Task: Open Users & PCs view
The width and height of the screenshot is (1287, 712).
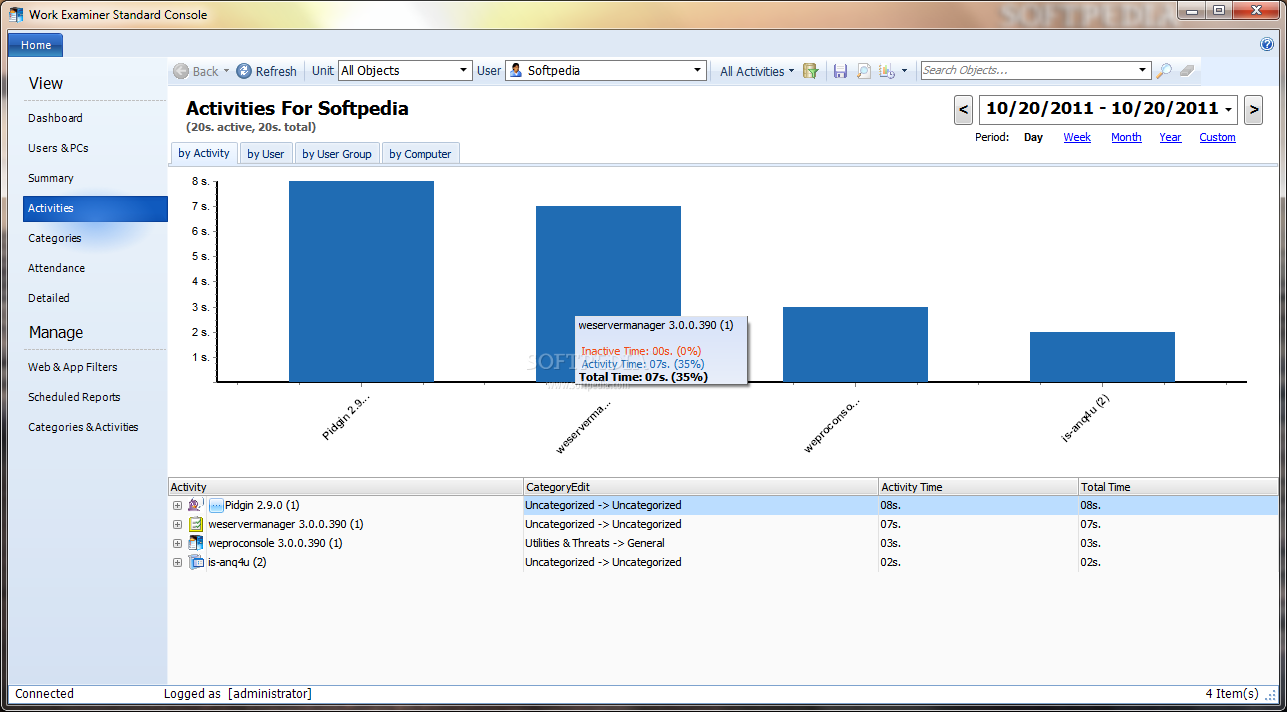Action: tap(58, 148)
